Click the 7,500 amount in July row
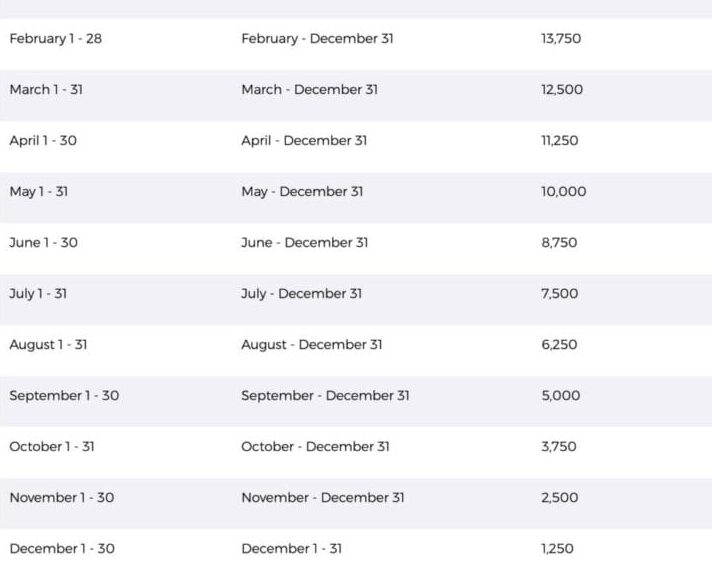Screen dimensions: 712x568 (x=559, y=293)
